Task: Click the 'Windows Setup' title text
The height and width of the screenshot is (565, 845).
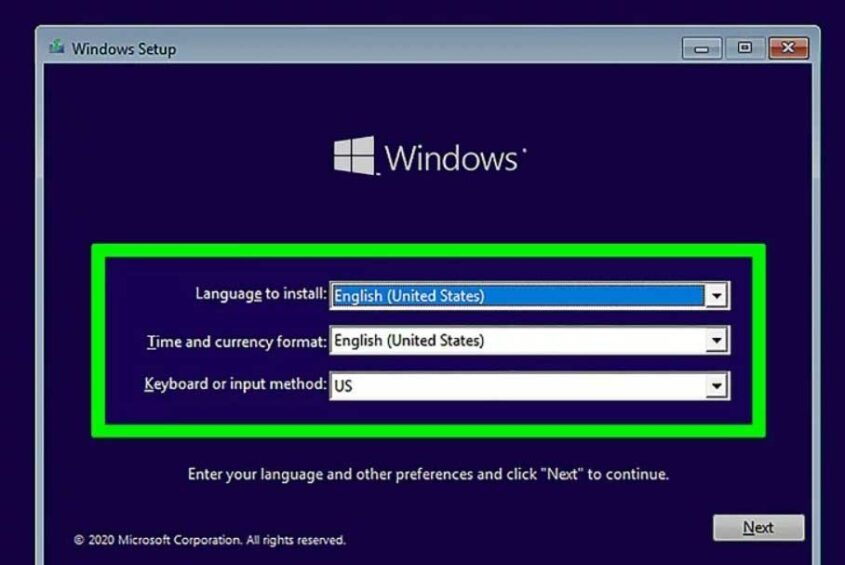Action: point(124,49)
